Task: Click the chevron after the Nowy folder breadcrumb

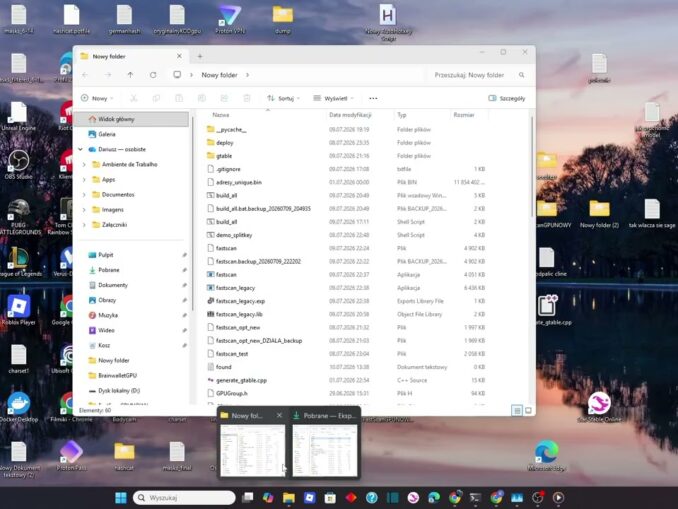Action: [247, 75]
